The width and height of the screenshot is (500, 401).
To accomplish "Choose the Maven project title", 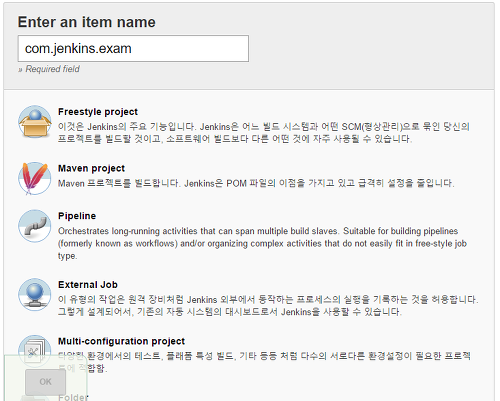I will pyautogui.click(x=91, y=168).
